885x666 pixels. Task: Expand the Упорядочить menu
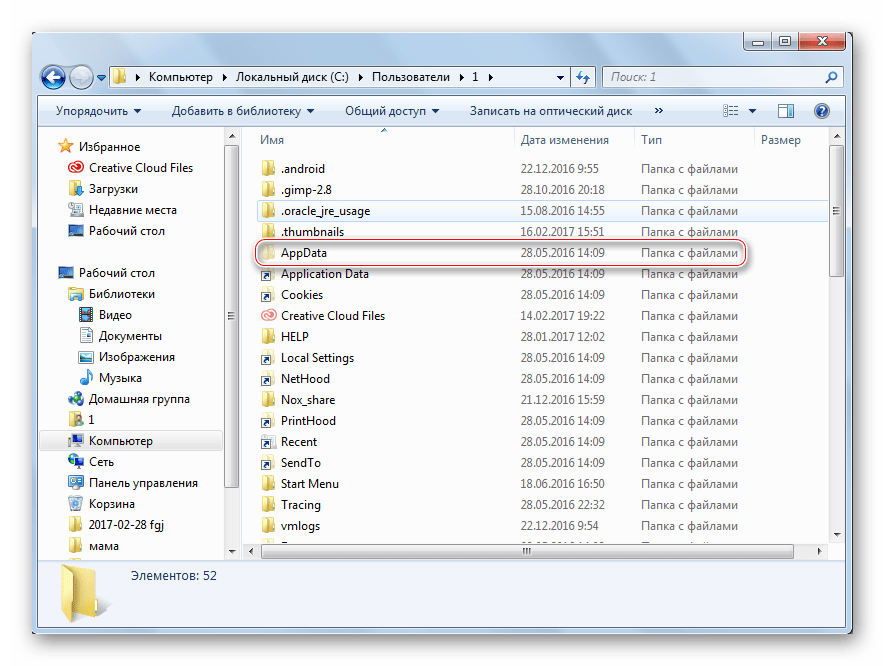click(x=98, y=111)
